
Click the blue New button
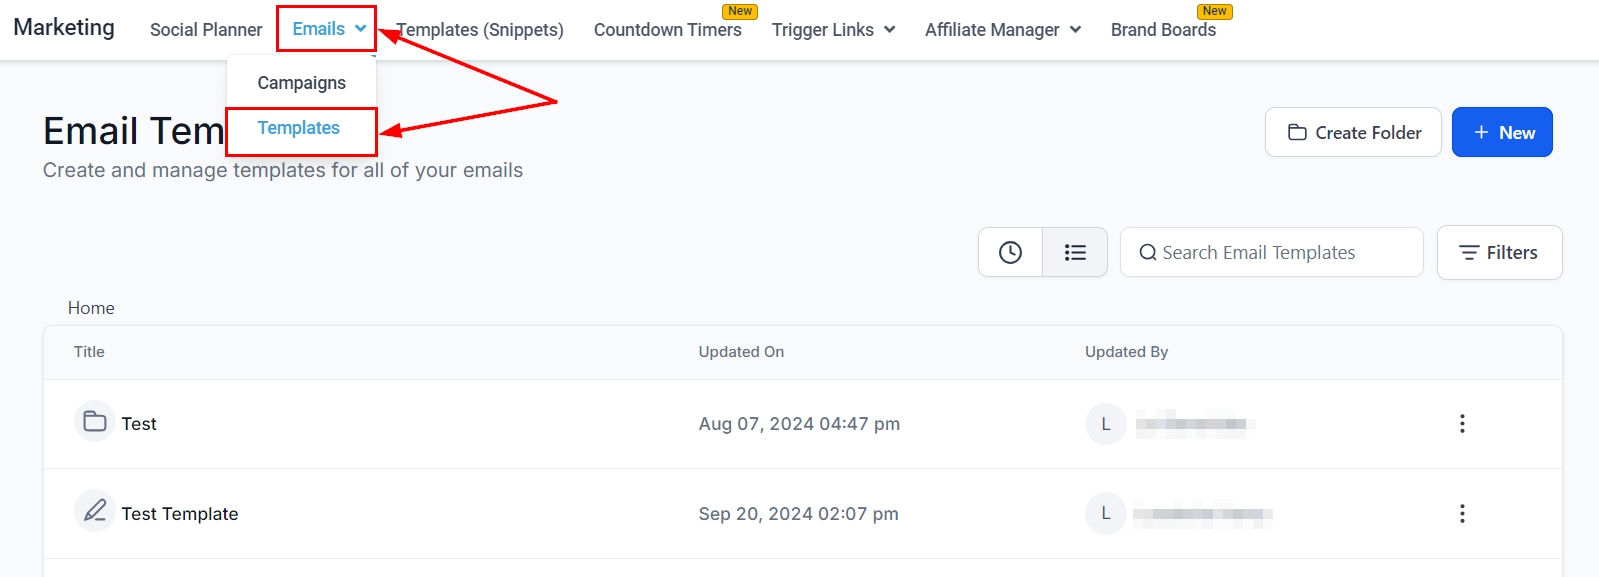pyautogui.click(x=1502, y=133)
